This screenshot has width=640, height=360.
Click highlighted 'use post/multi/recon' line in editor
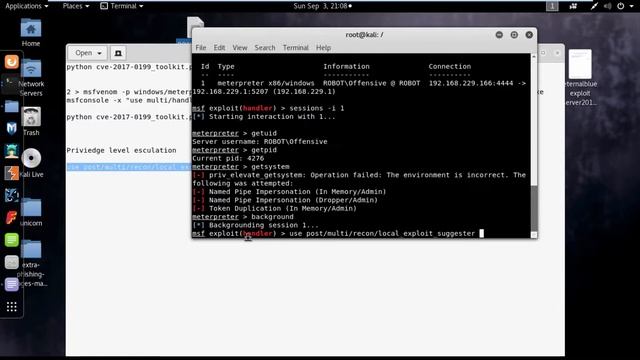[129, 167]
